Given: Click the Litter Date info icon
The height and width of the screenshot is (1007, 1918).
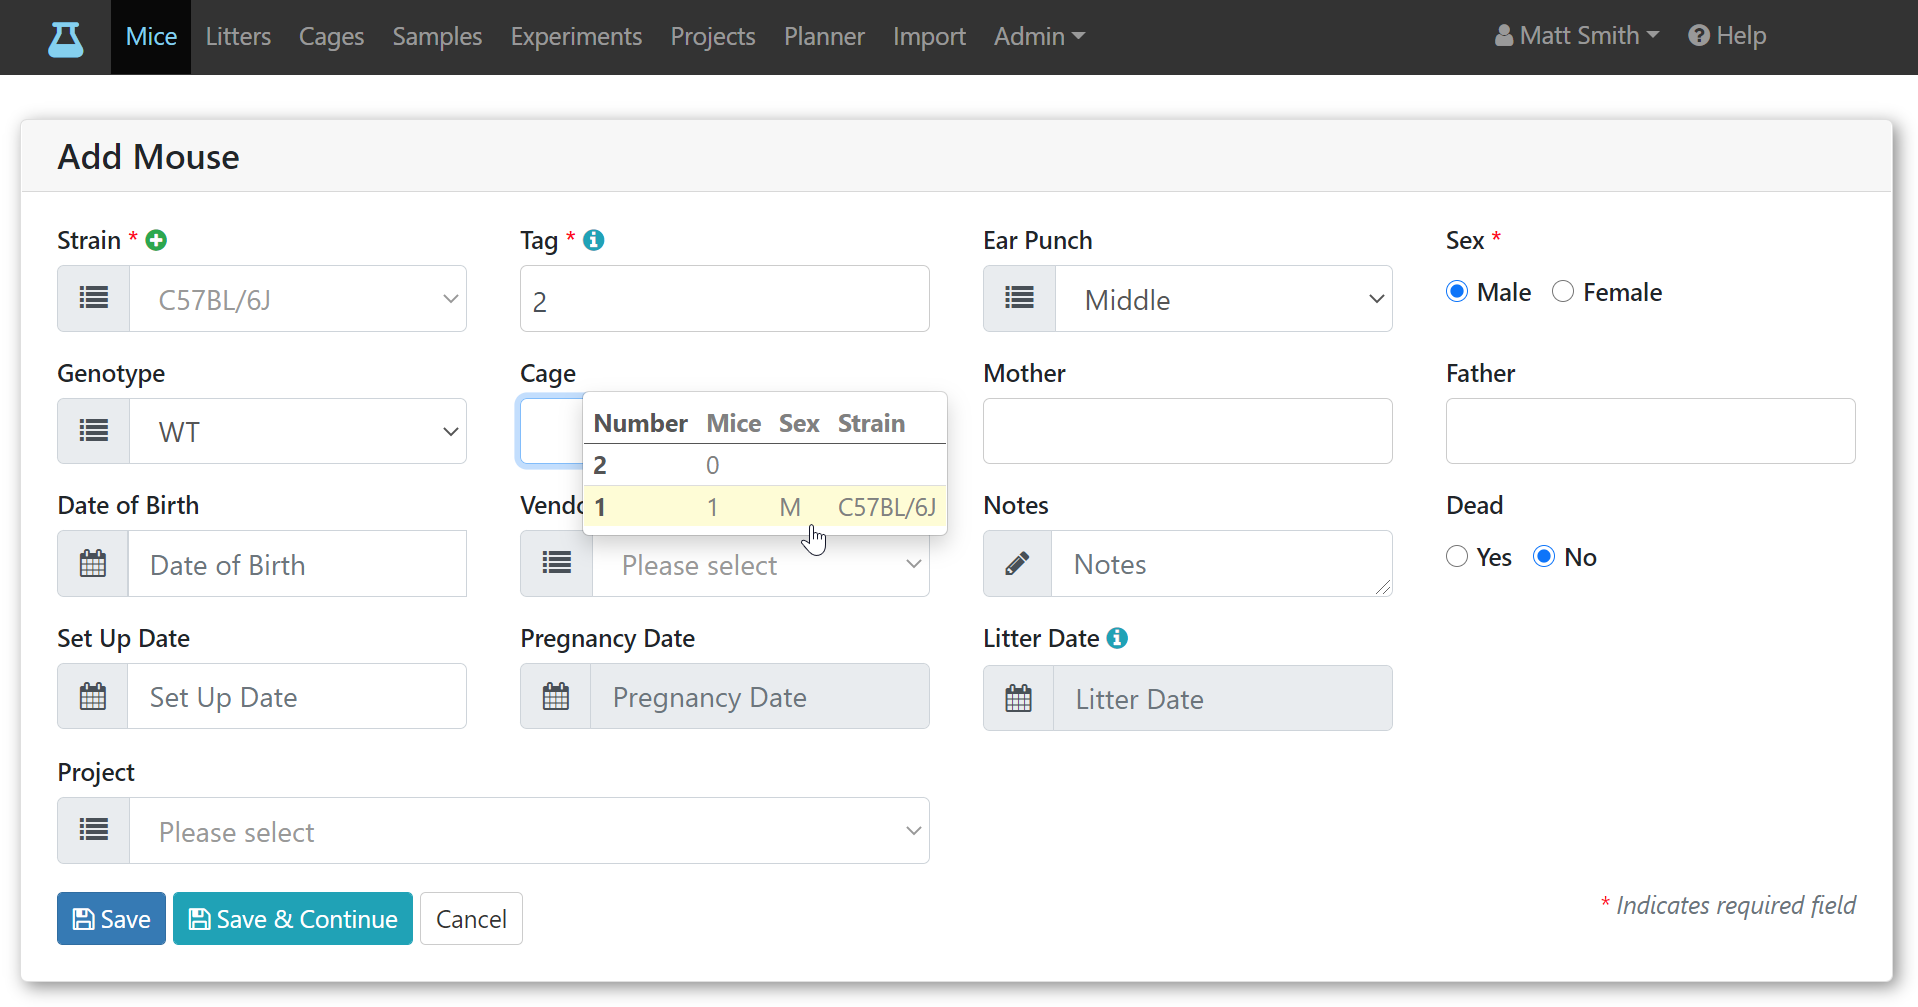Looking at the screenshot, I should click(1118, 638).
